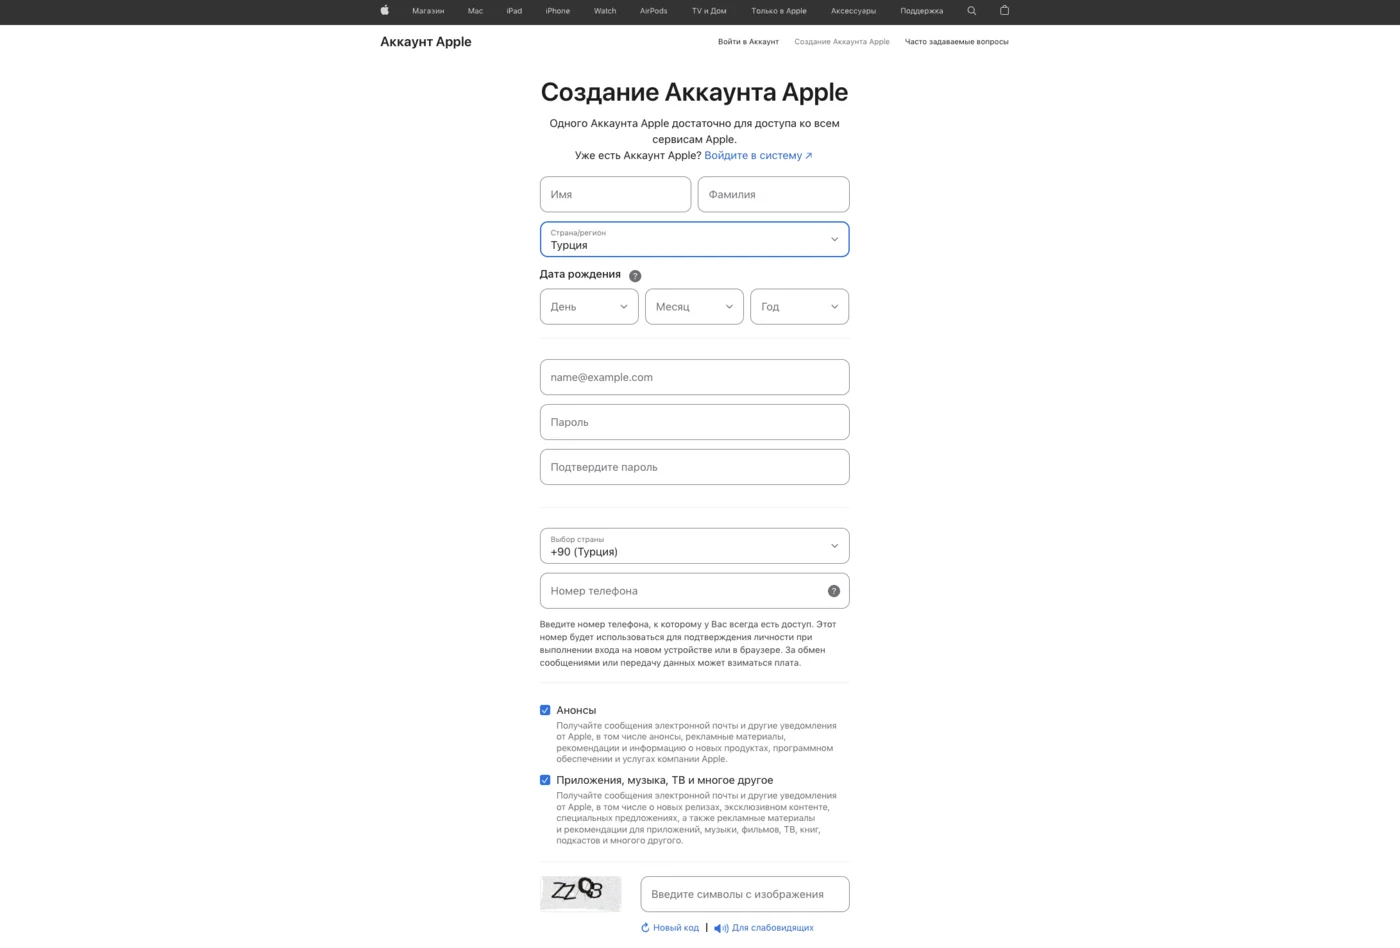Follow the Войдите в систему link
Image resolution: width=1400 pixels, height=948 pixels.
point(758,156)
